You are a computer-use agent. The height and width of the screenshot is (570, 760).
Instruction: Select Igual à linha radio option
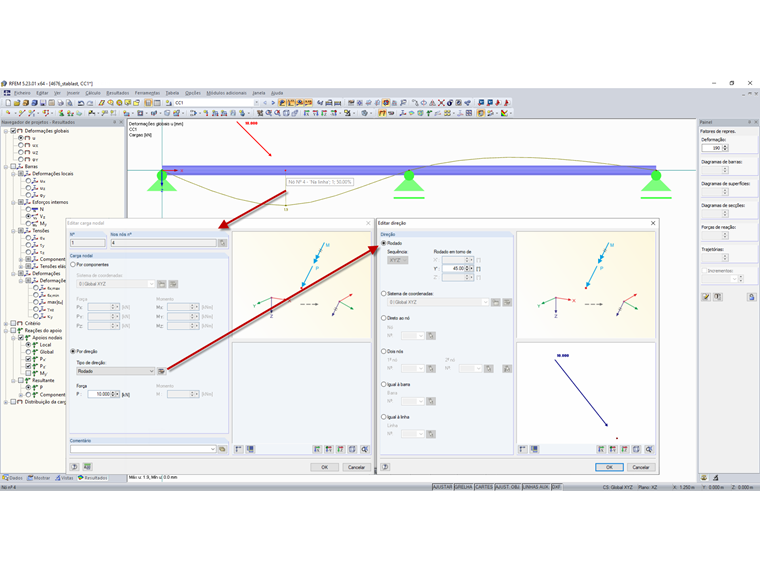click(384, 417)
